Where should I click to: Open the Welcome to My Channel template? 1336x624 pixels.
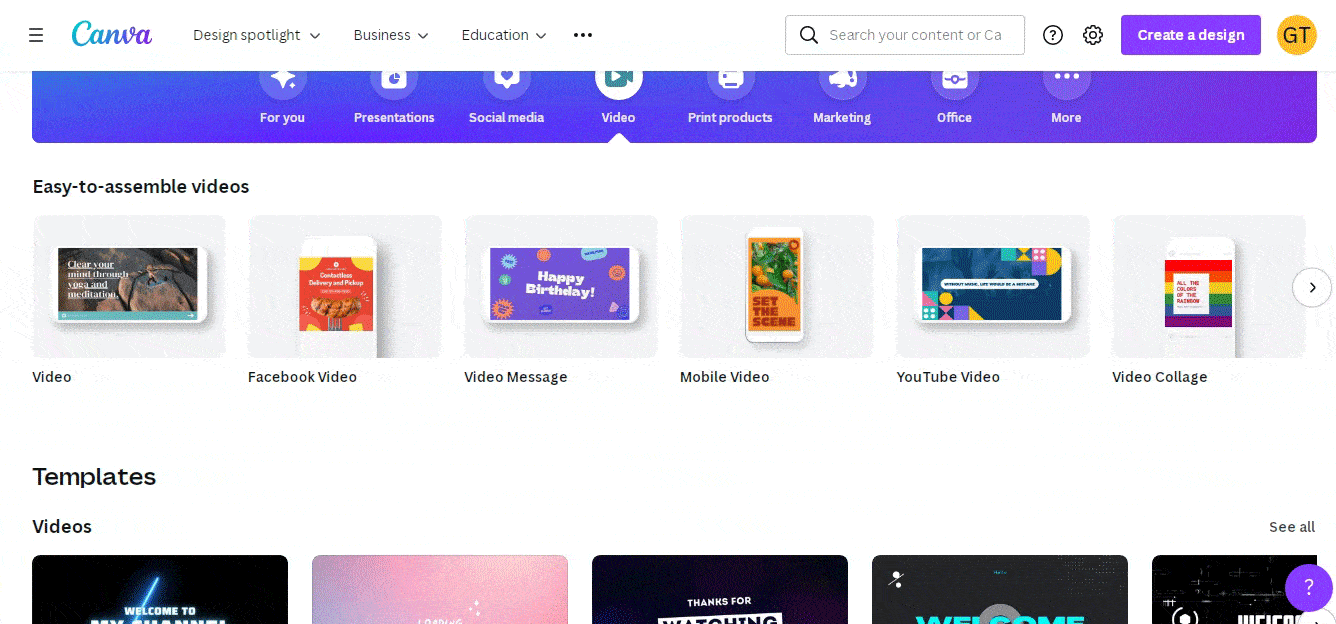(160, 590)
